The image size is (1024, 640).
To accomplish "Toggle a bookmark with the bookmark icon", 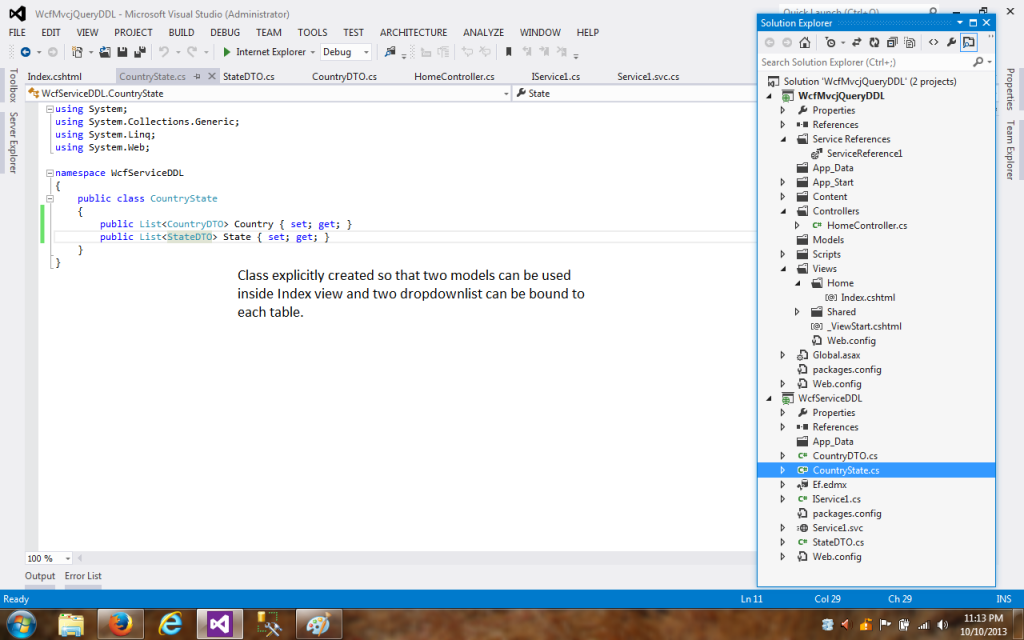I will tap(509, 52).
